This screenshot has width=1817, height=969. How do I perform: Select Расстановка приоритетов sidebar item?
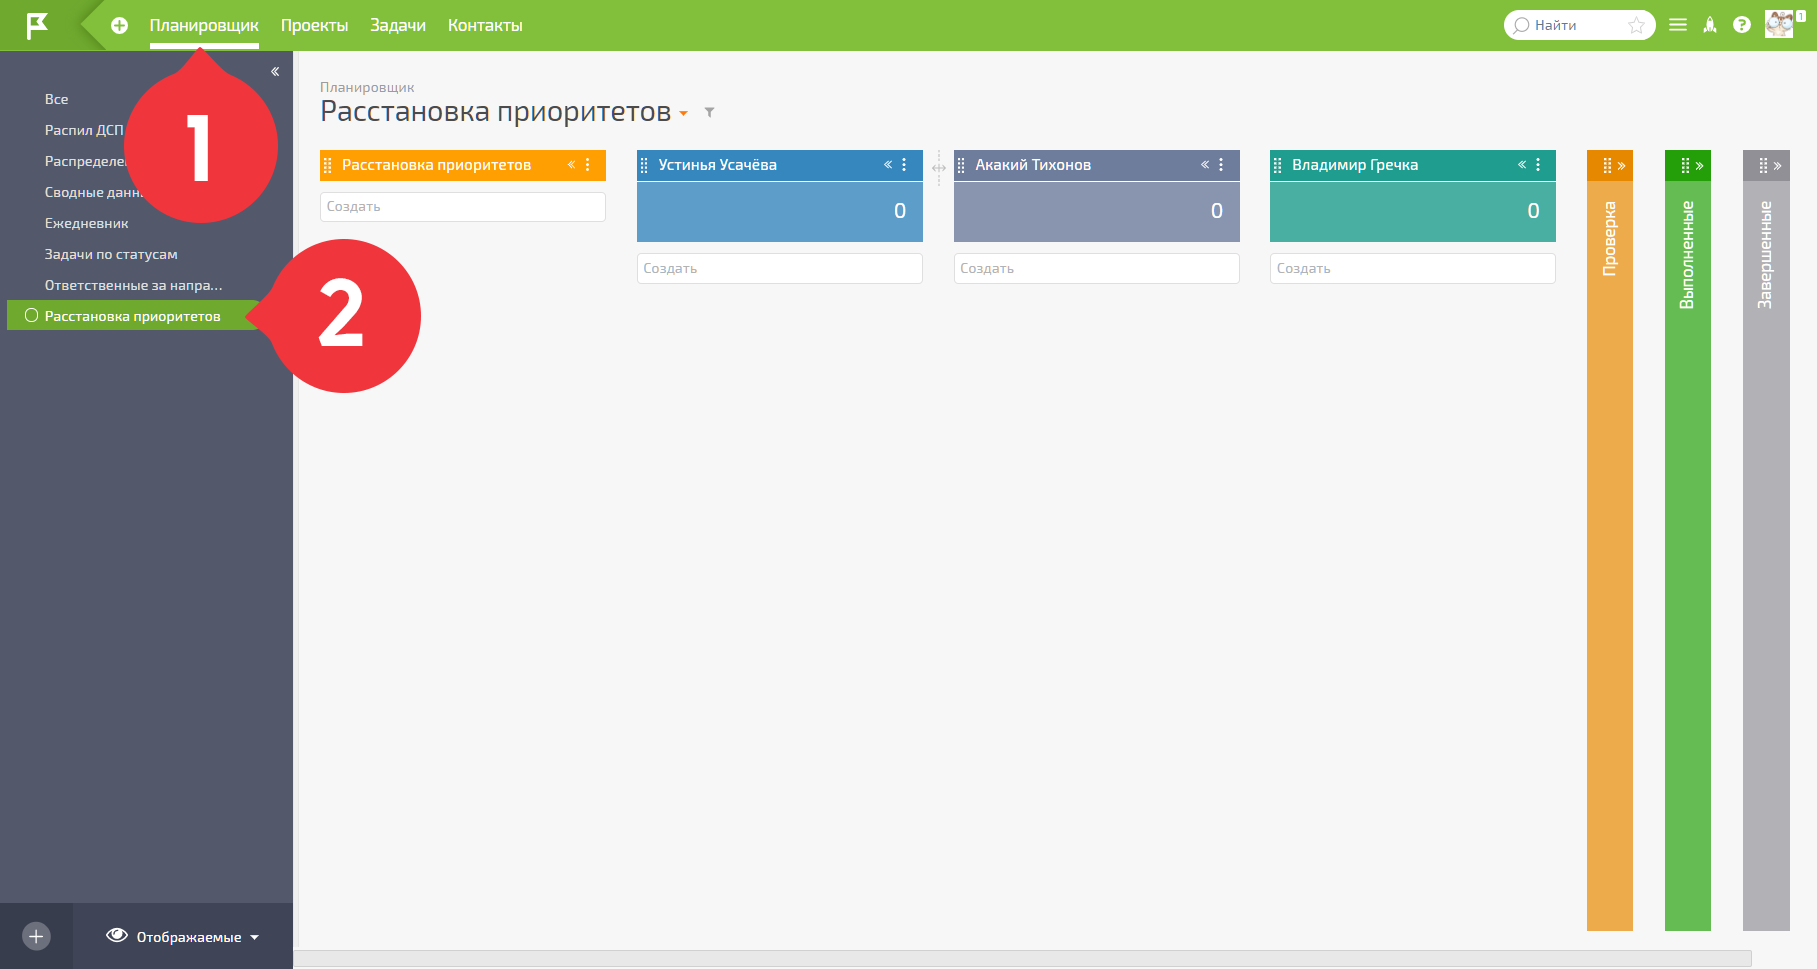[x=132, y=316]
